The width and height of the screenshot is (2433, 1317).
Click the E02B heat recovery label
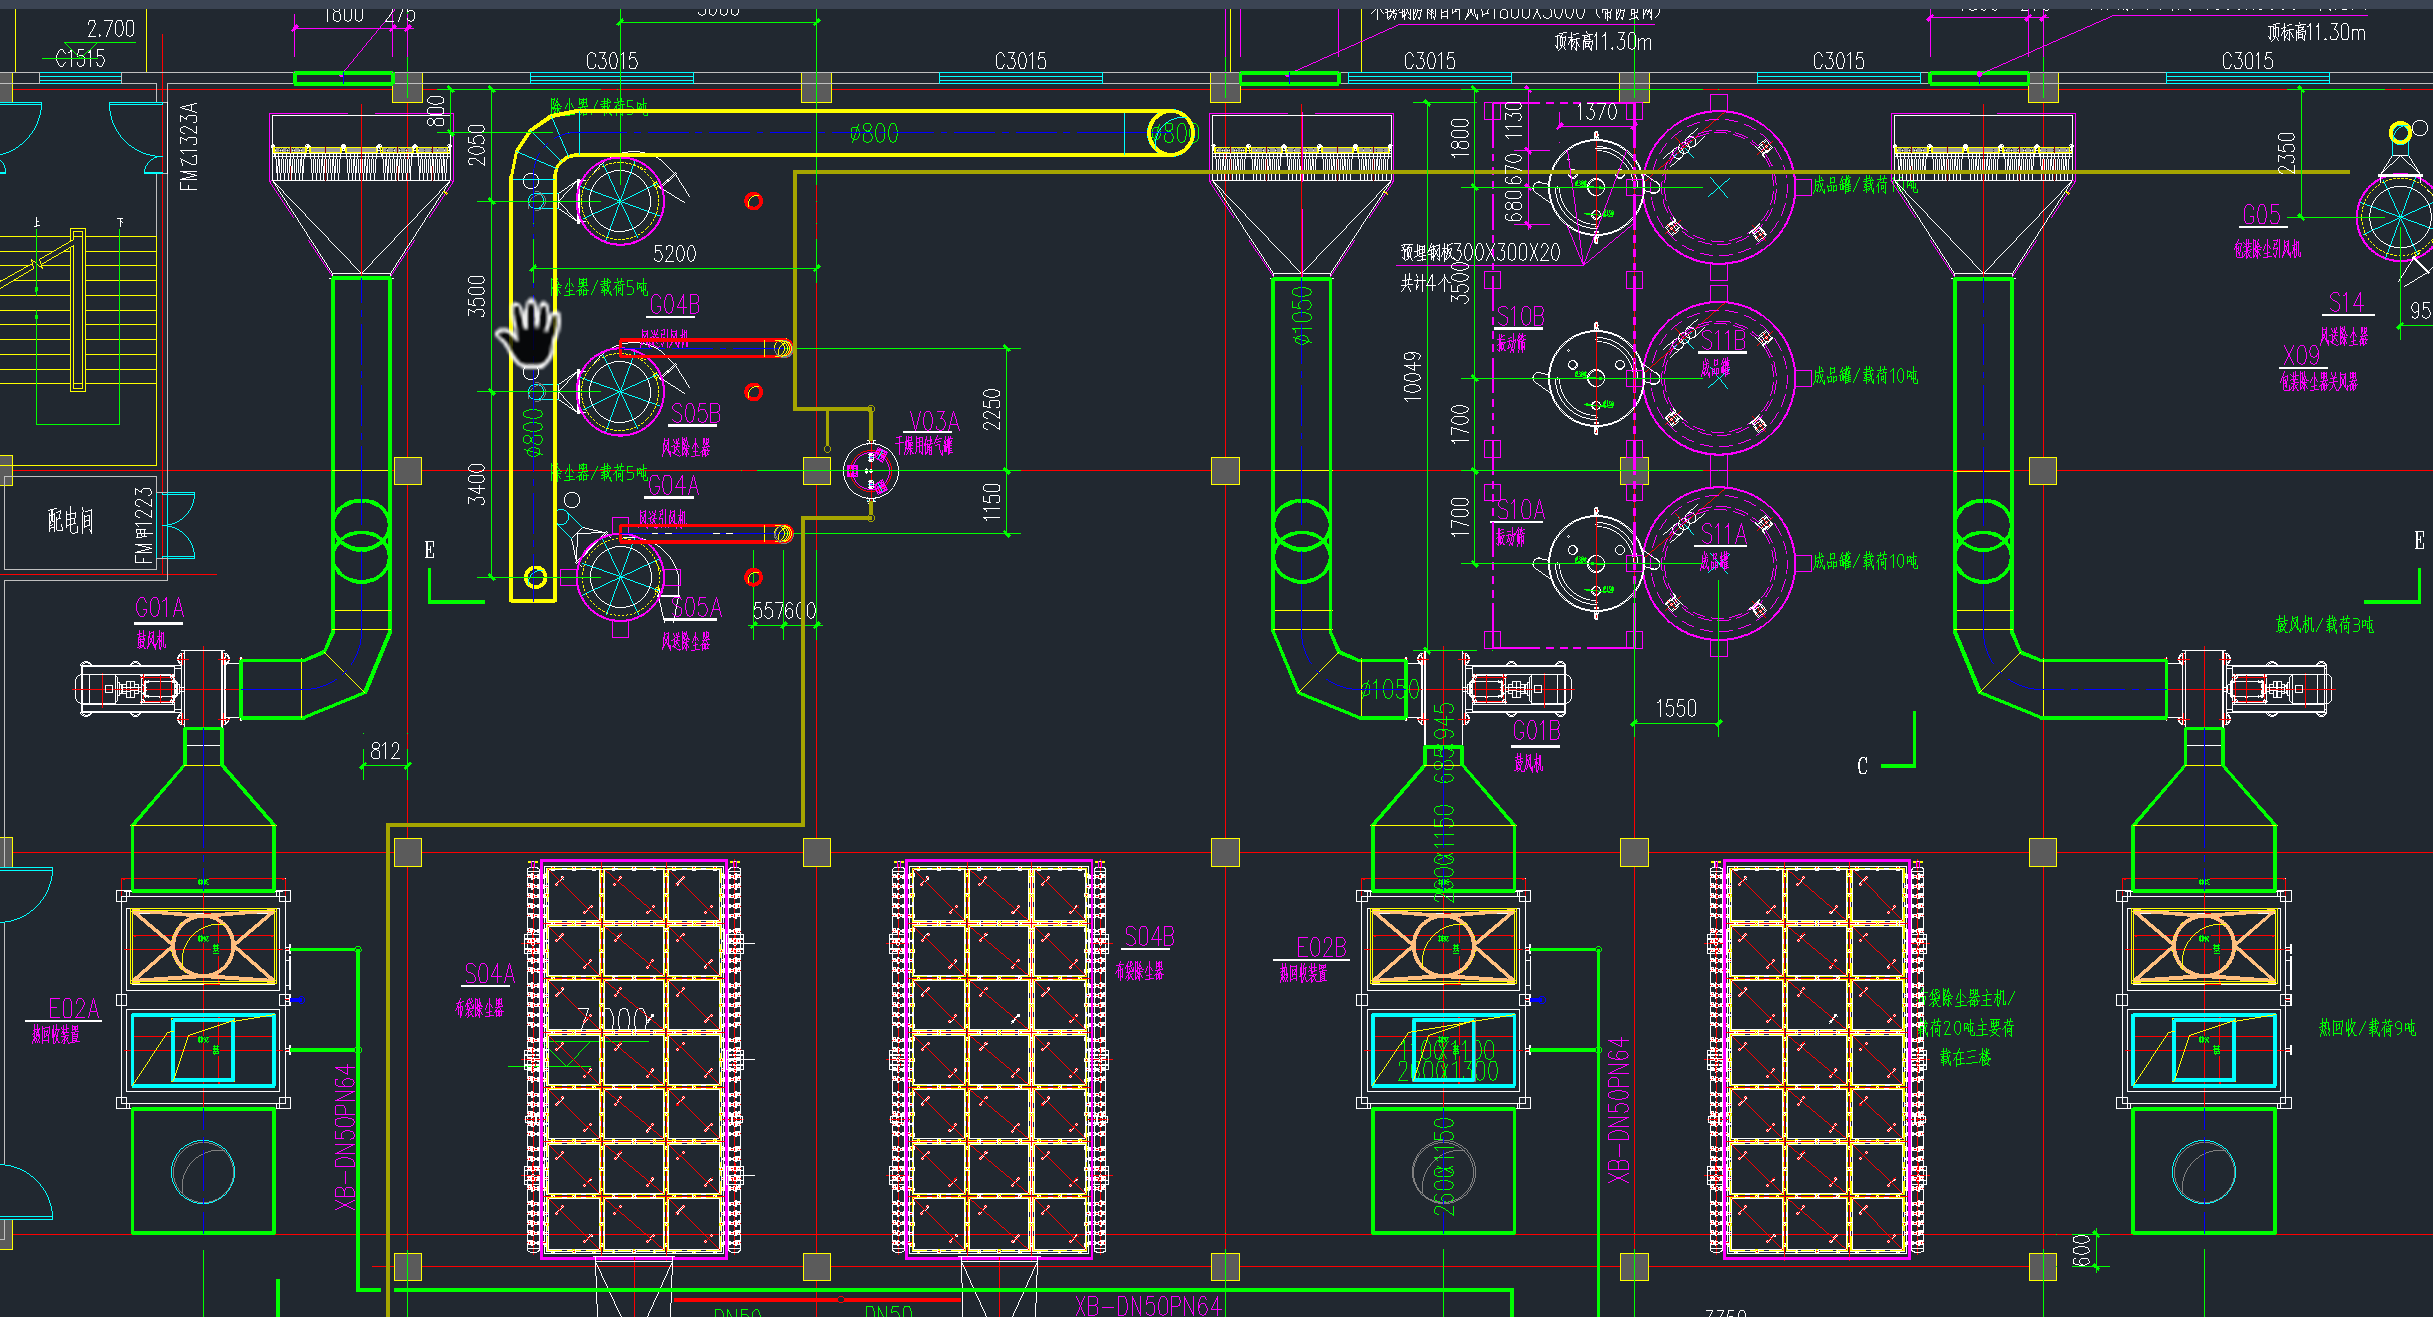1321,947
